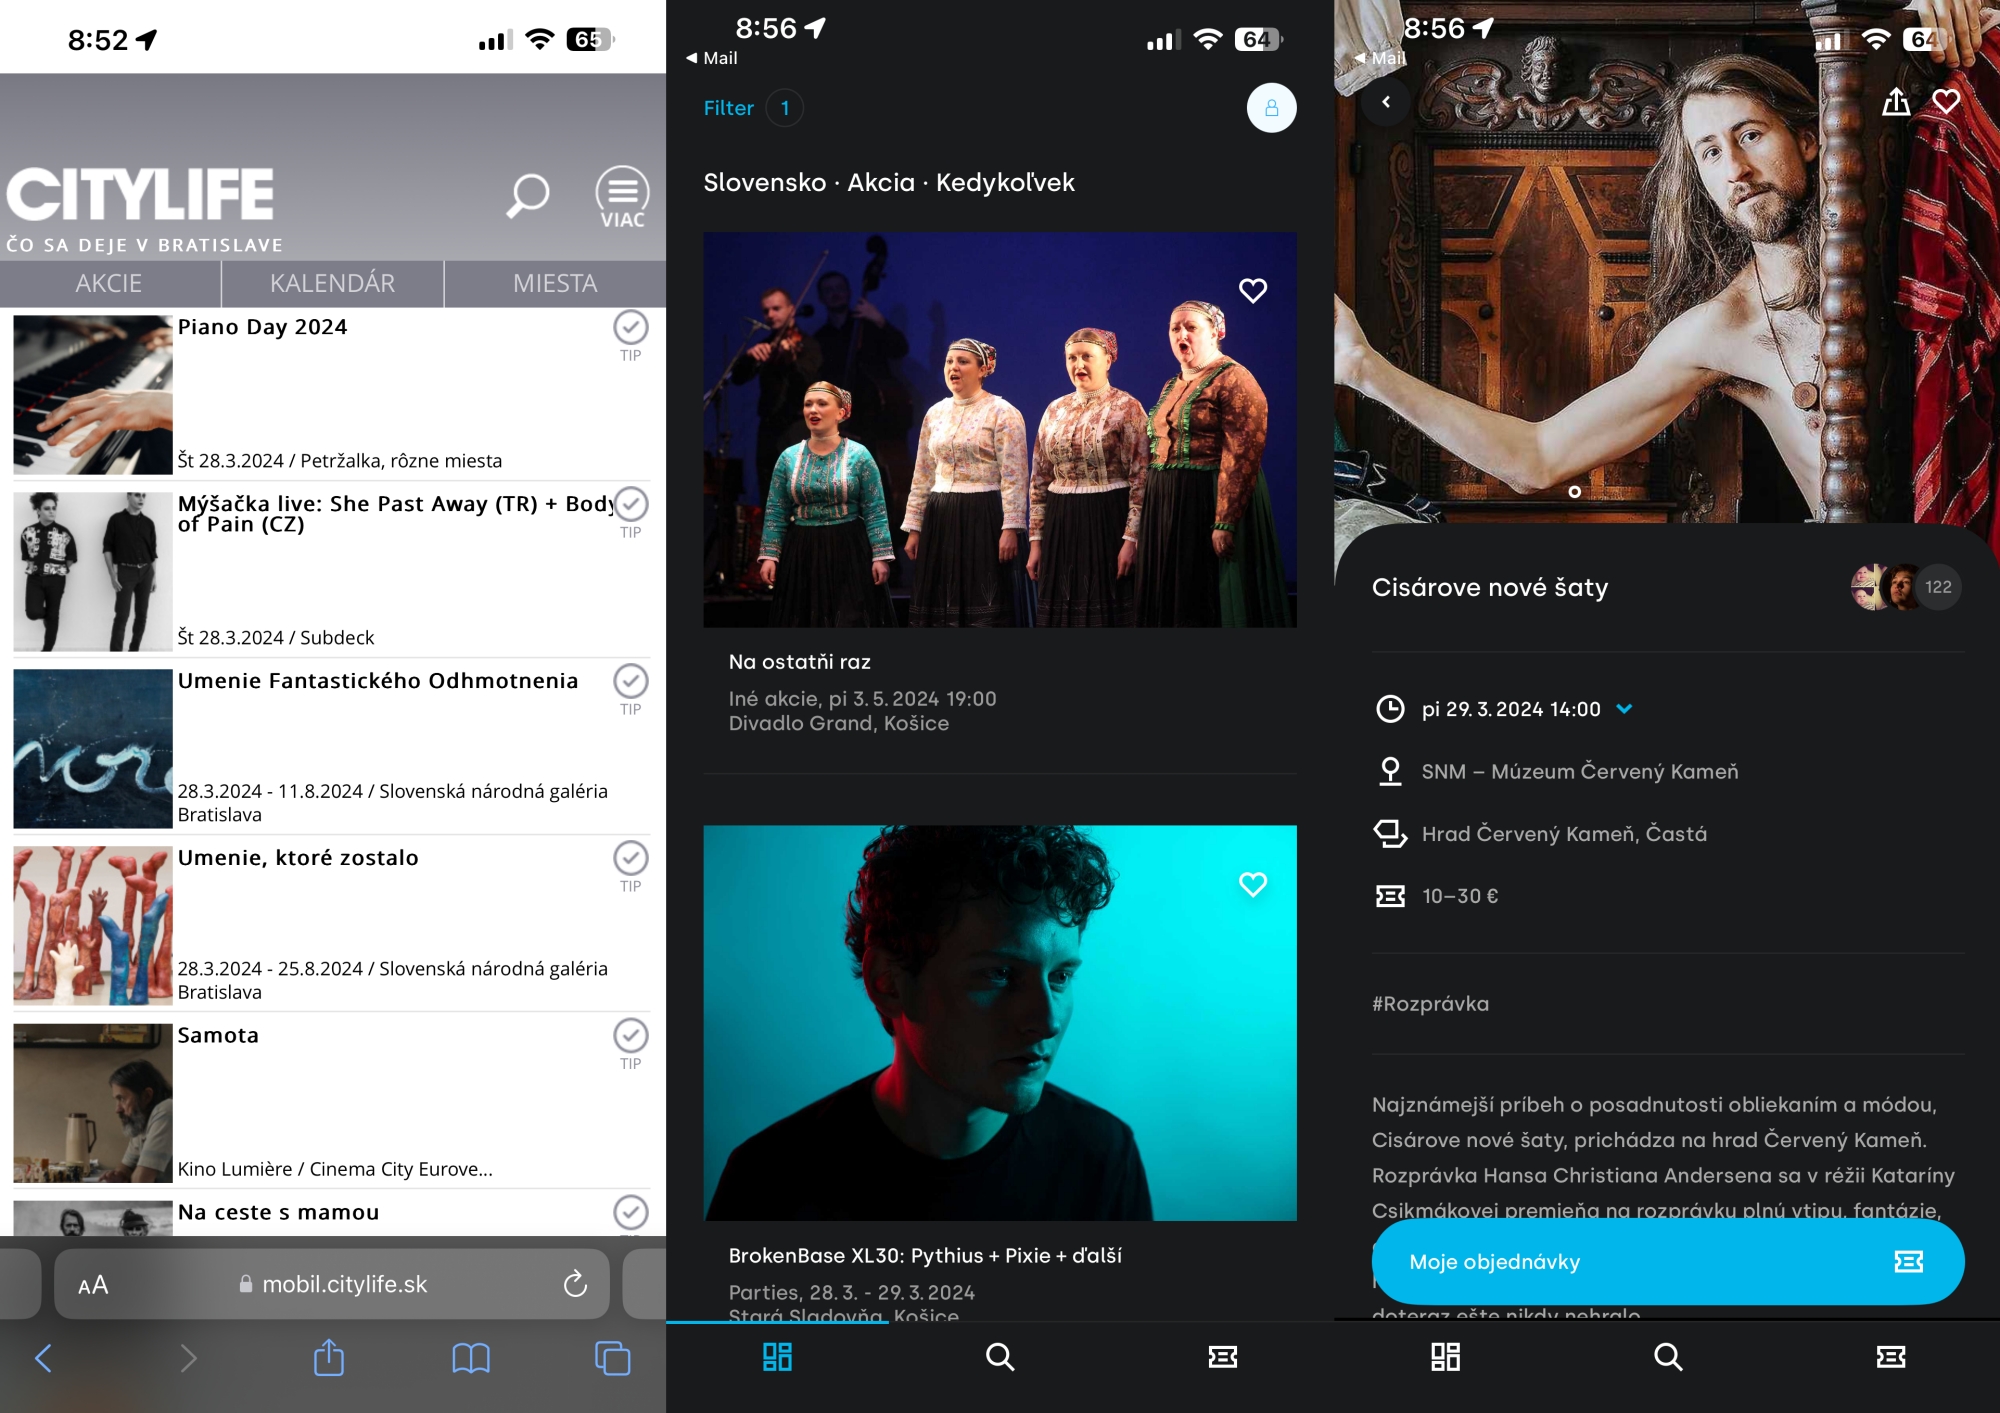The width and height of the screenshot is (2000, 1413).
Task: Open the profile lock icon button
Action: [x=1271, y=108]
